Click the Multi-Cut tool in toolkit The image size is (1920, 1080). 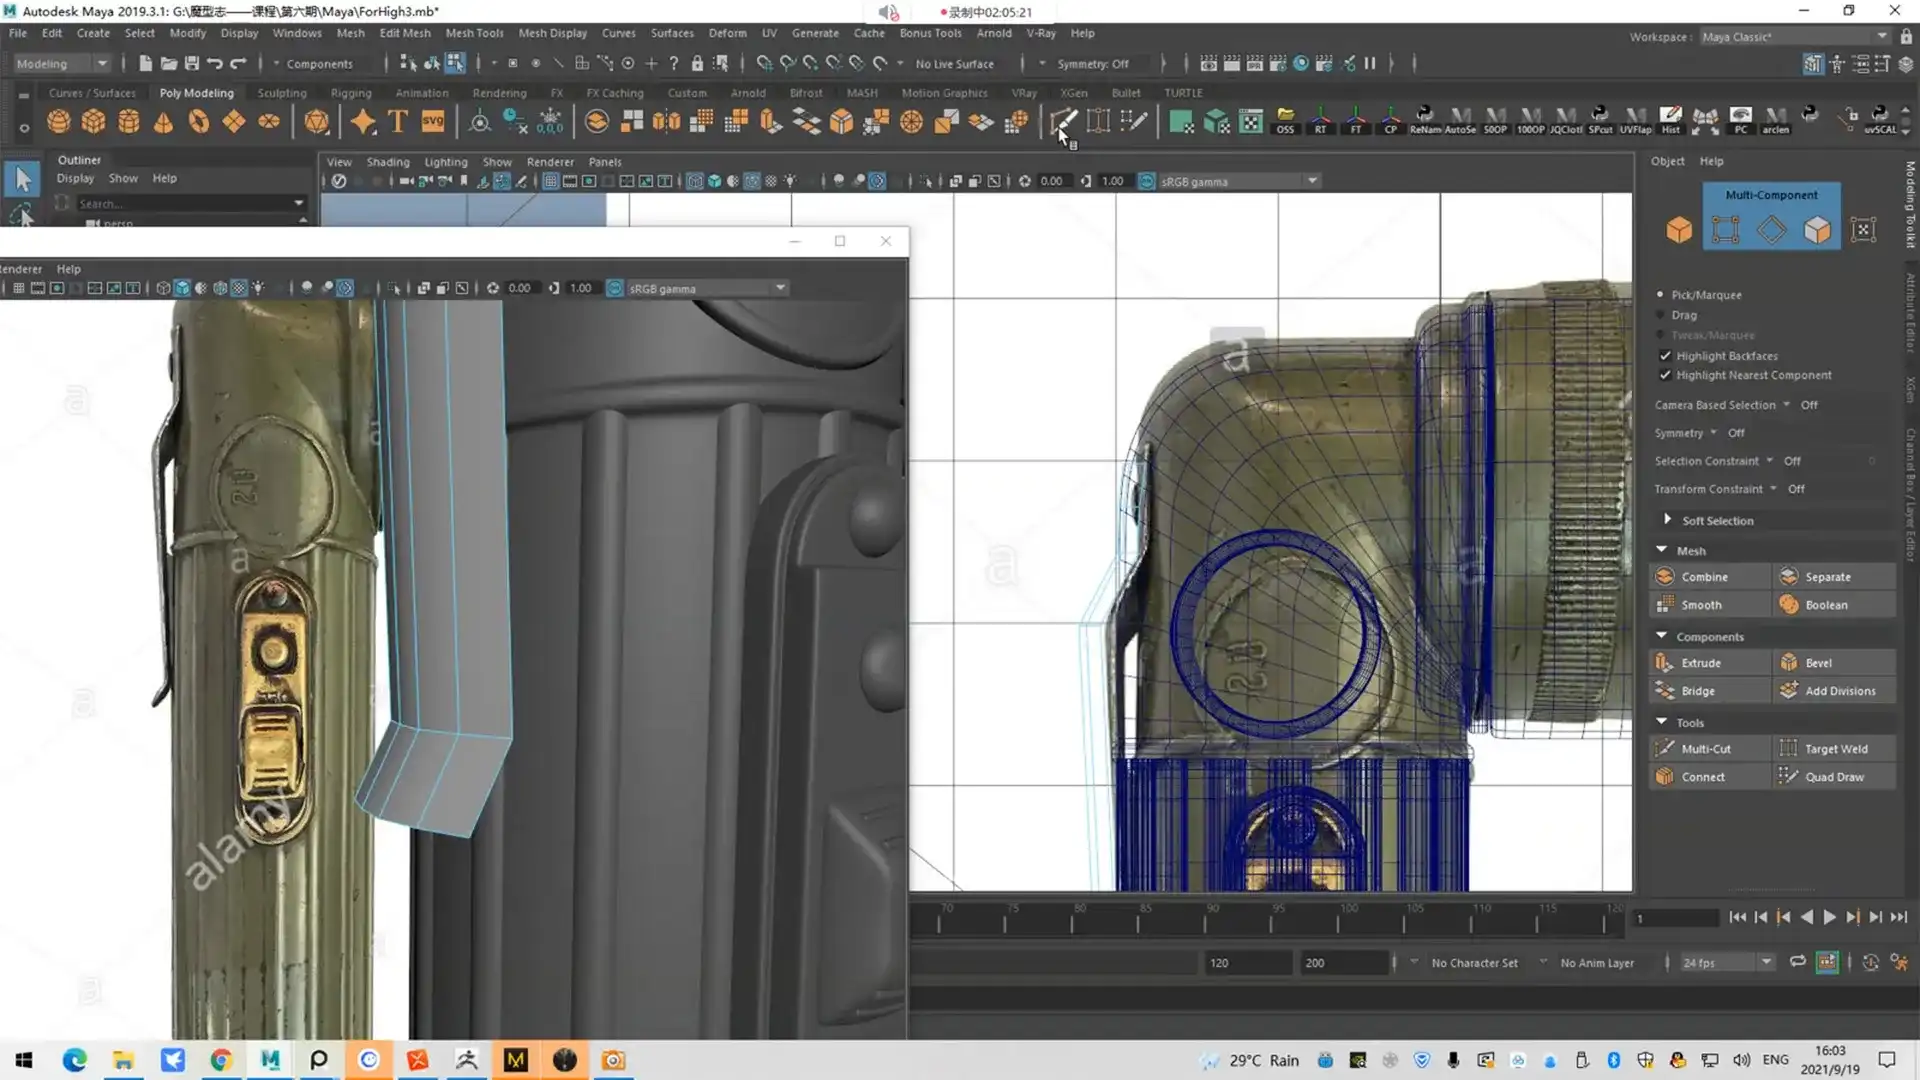click(1705, 749)
